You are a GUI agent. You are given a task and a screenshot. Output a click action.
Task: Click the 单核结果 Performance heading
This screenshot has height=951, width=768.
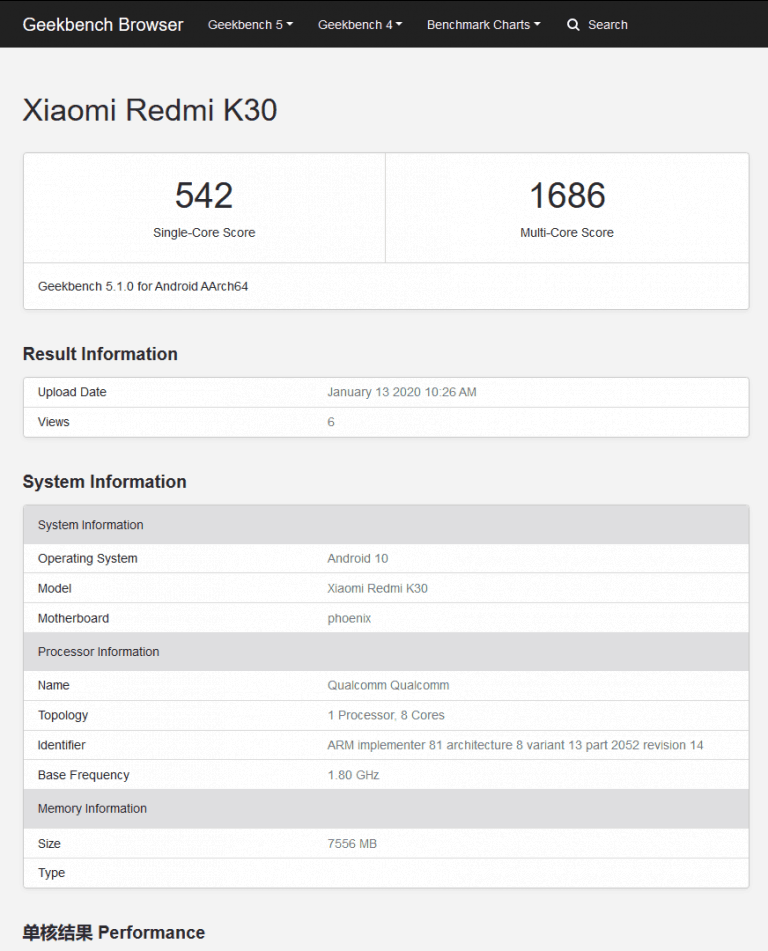point(114,932)
